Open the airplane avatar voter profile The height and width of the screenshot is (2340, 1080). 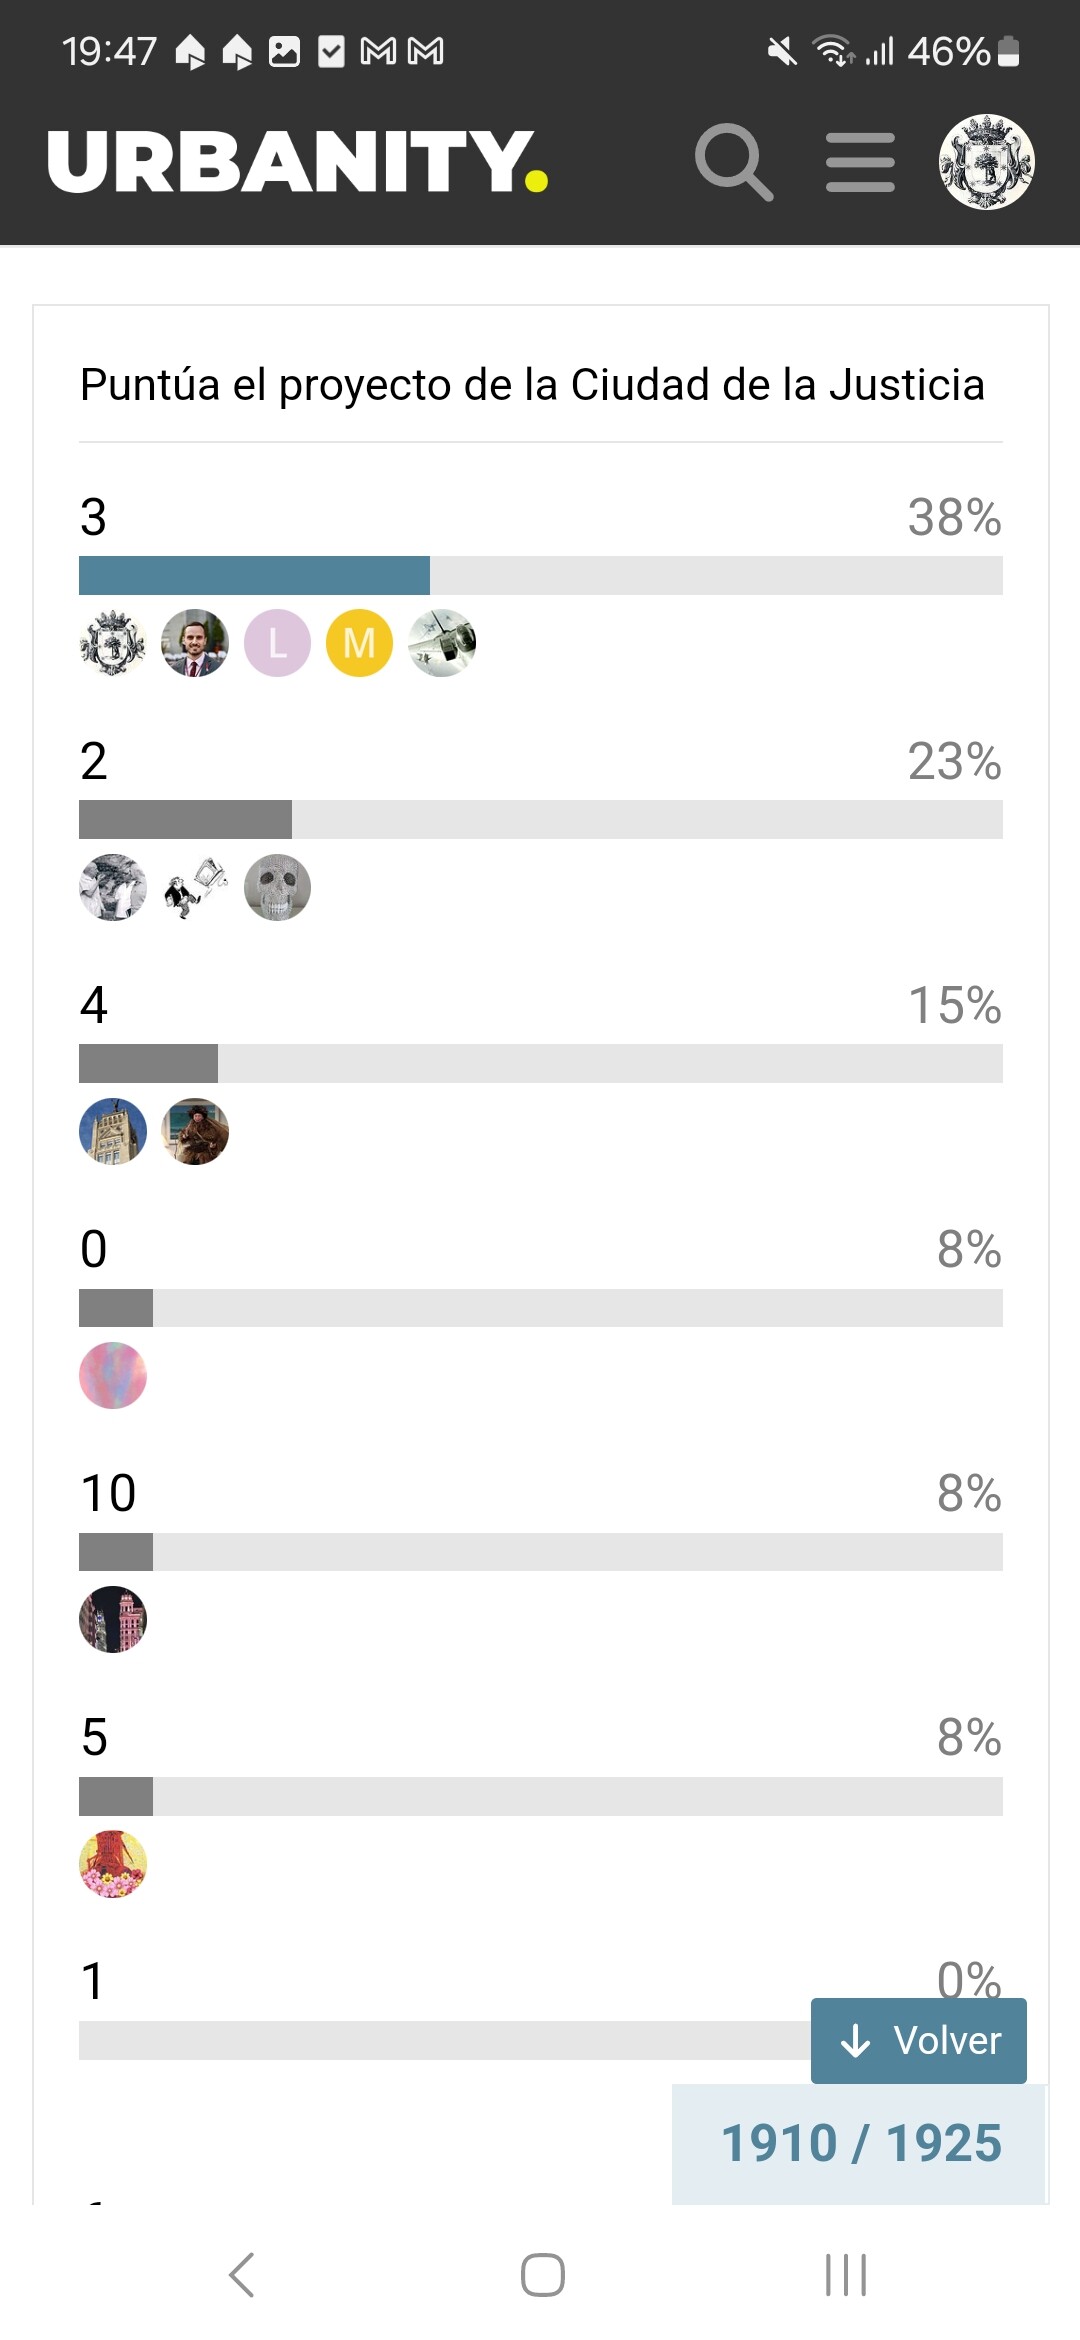pyautogui.click(x=442, y=643)
